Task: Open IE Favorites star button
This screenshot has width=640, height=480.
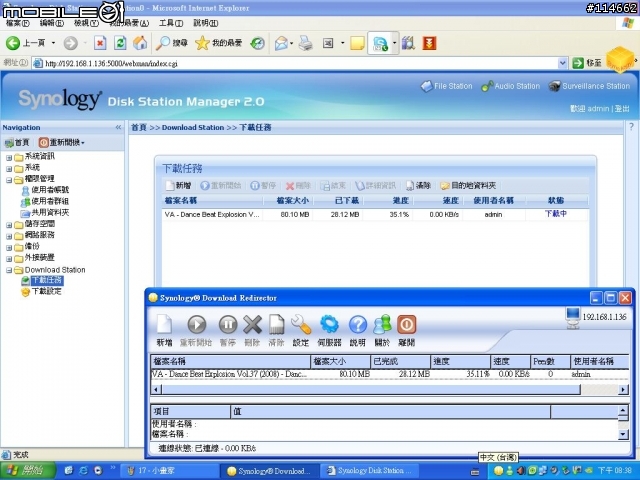Action: pyautogui.click(x=218, y=43)
